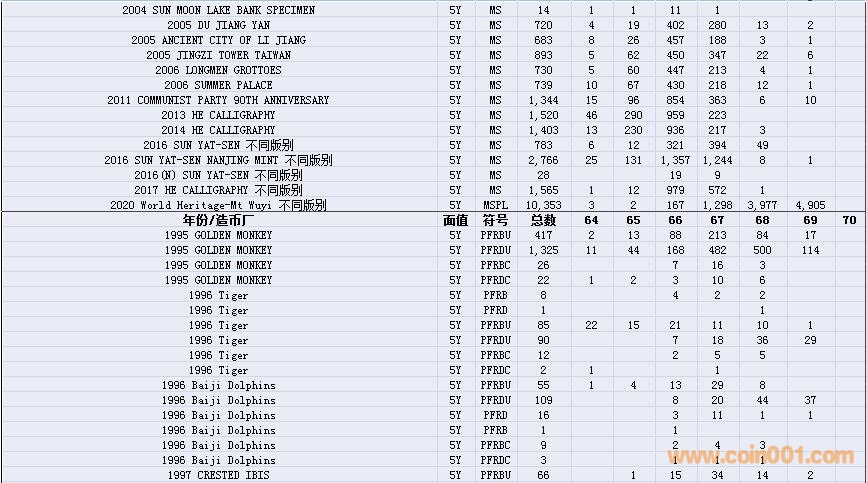
Task: Select the 2004 Sun Moon Lake Bank Specimen row
Action: coord(218,10)
